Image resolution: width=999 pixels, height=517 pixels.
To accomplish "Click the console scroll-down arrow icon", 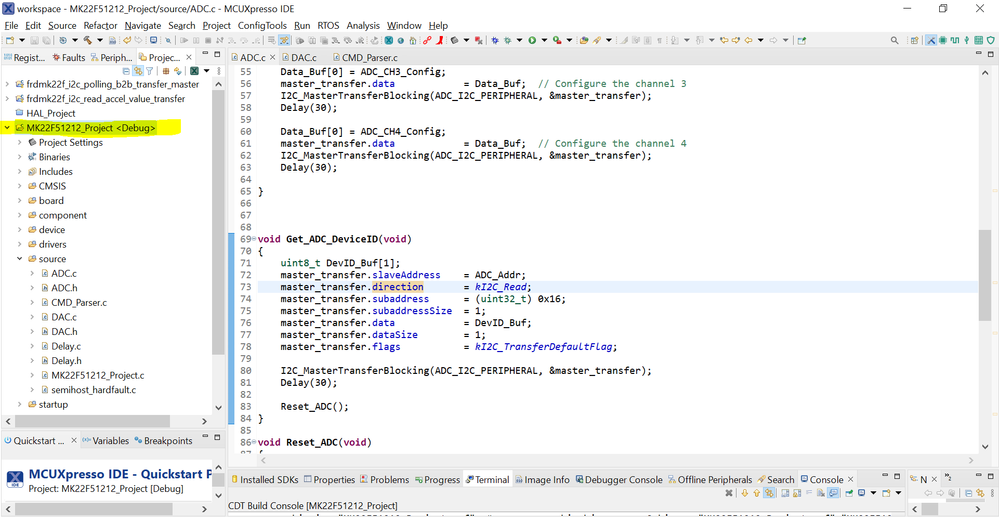I will (745, 493).
